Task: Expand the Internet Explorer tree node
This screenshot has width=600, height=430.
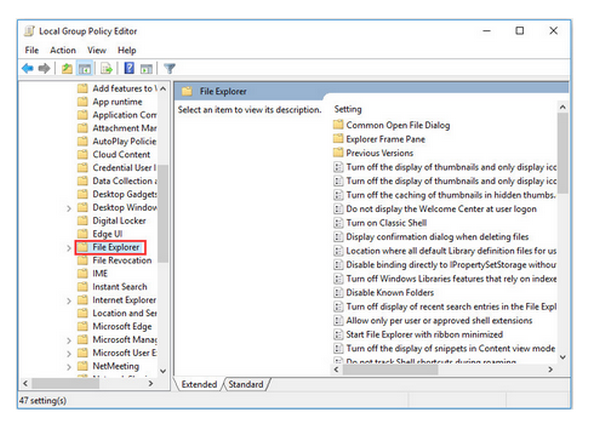Action: click(68, 300)
